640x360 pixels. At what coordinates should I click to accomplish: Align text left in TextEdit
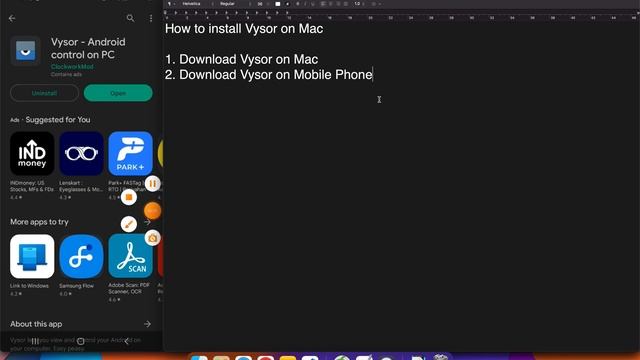pyautogui.click(x=323, y=4)
